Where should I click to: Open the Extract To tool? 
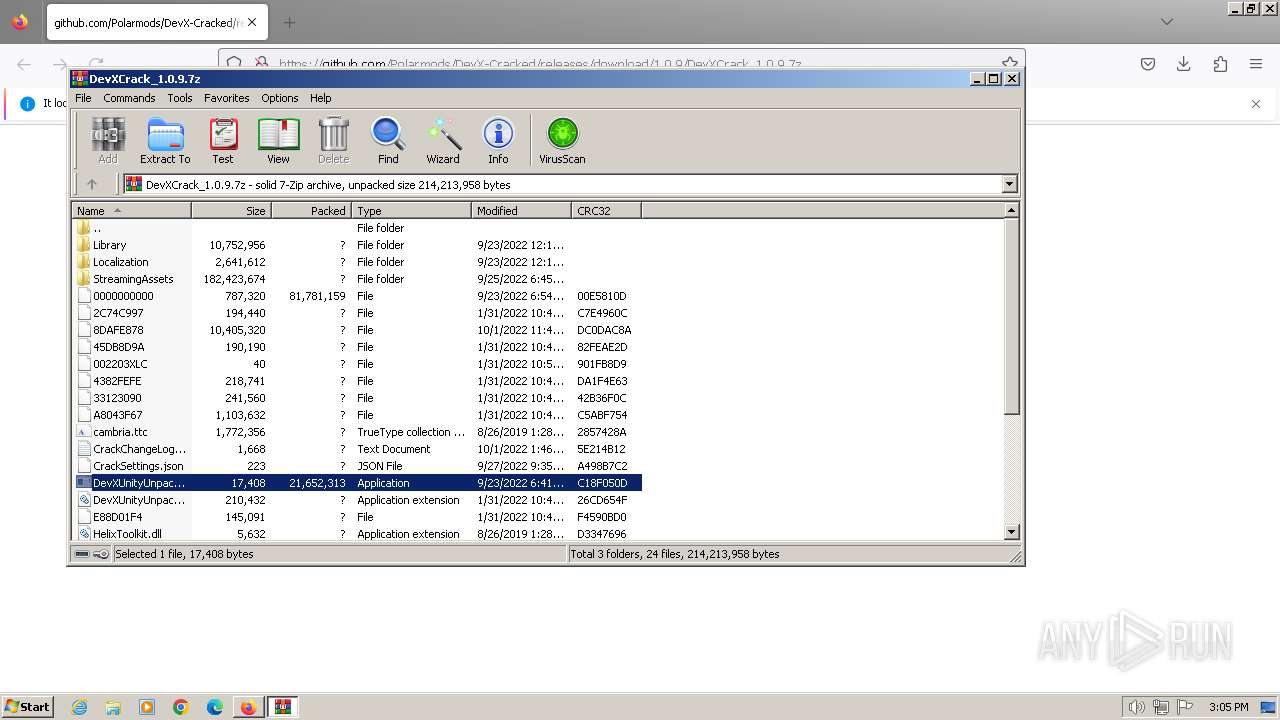pyautogui.click(x=165, y=141)
